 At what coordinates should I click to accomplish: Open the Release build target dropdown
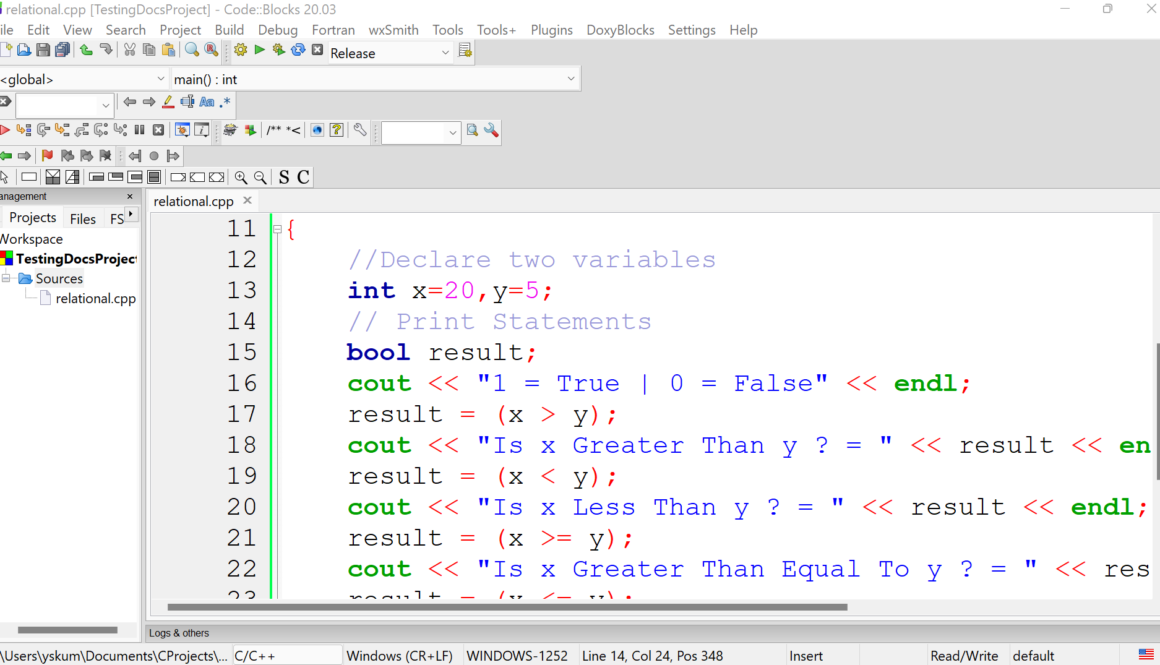[x=444, y=52]
